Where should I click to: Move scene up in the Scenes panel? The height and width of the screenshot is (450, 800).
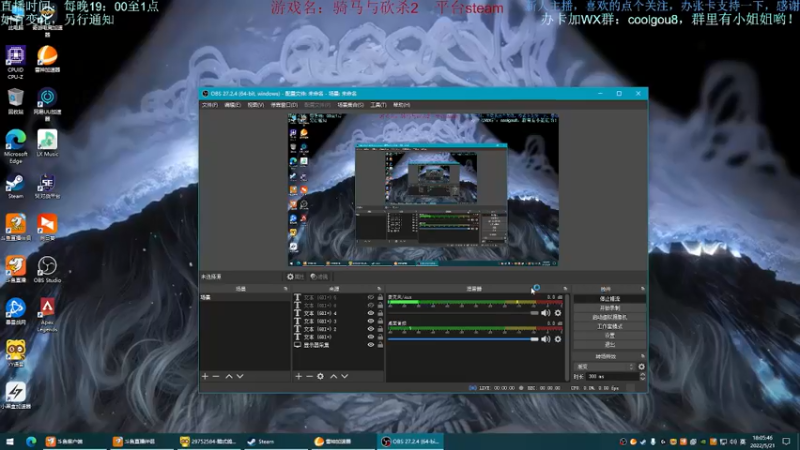[229, 376]
